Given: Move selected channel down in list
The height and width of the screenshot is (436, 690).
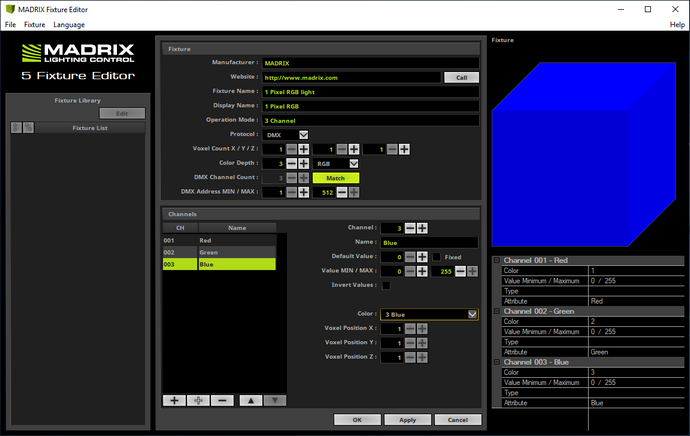Looking at the screenshot, I should [275, 400].
